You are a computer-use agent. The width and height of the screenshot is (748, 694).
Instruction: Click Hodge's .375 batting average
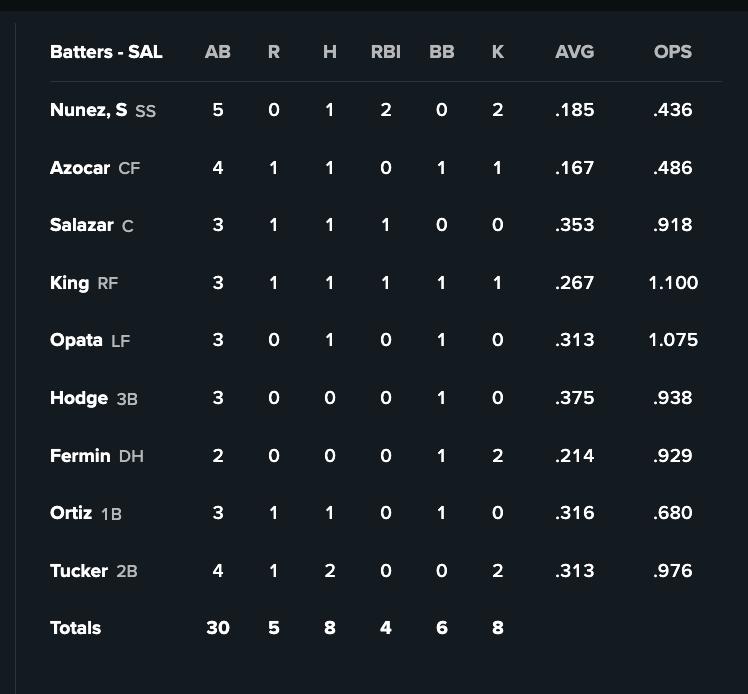pyautogui.click(x=574, y=398)
